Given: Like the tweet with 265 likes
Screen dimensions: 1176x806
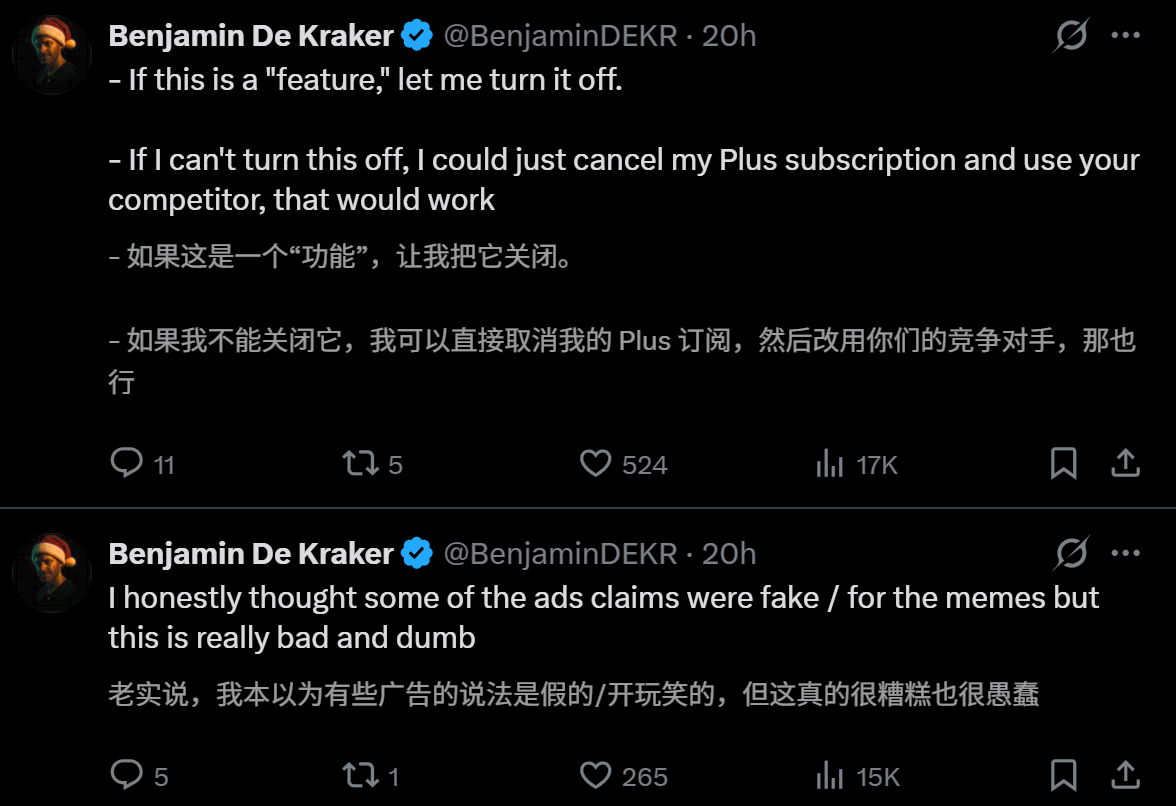Looking at the screenshot, I should (x=596, y=775).
